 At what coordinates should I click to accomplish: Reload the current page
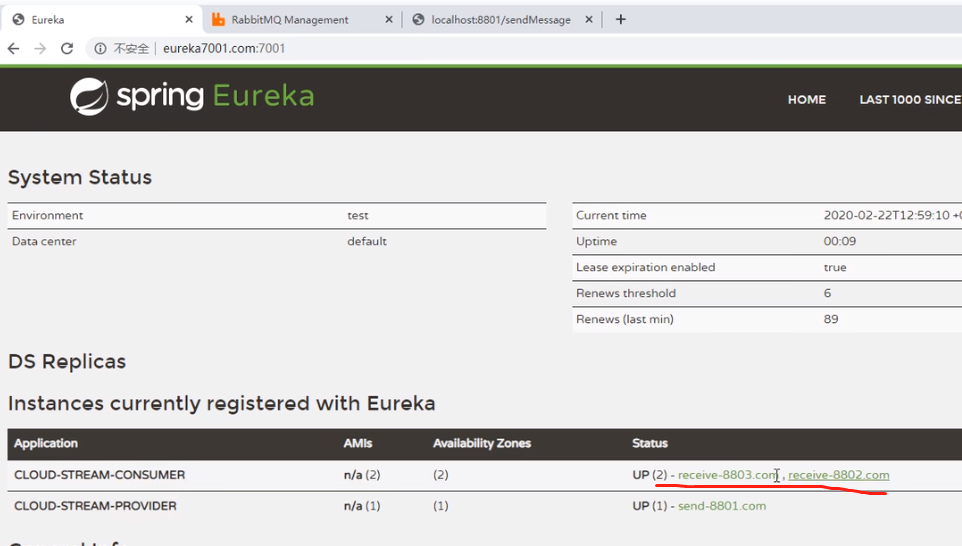67,48
